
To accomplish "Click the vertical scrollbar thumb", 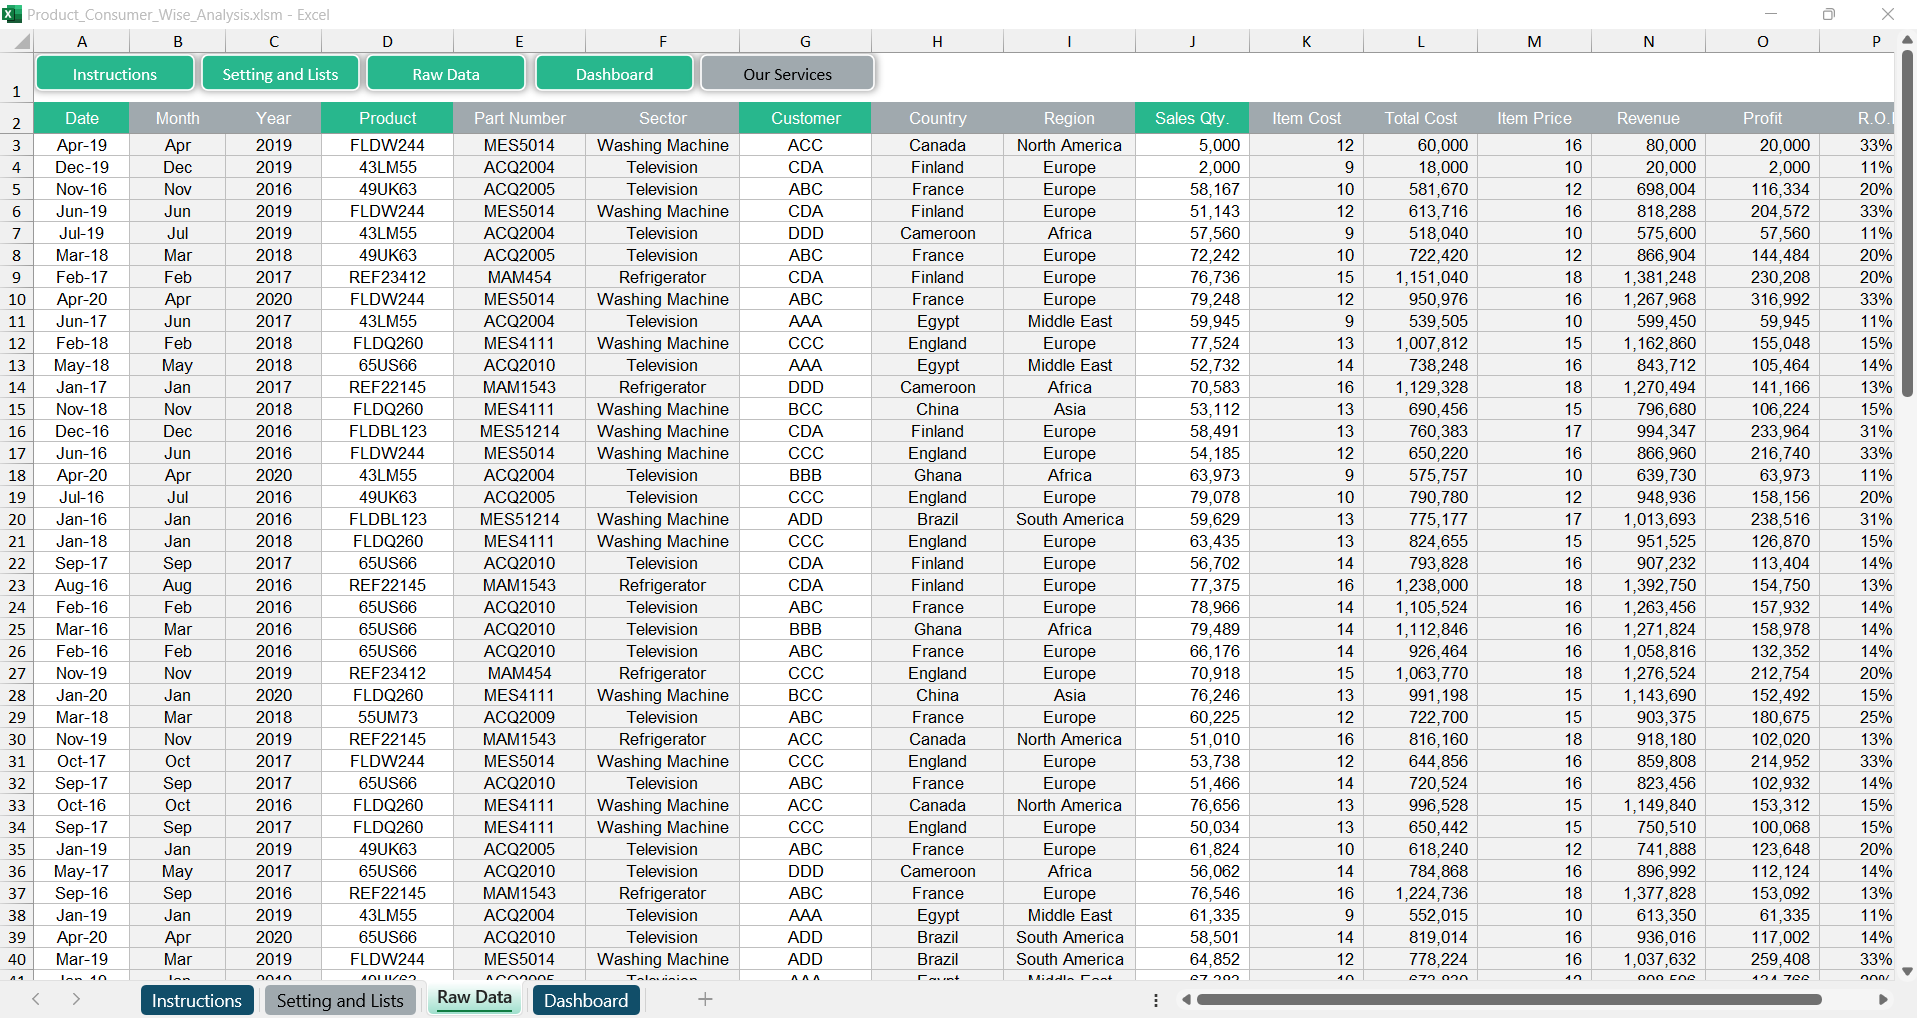I will [1907, 220].
